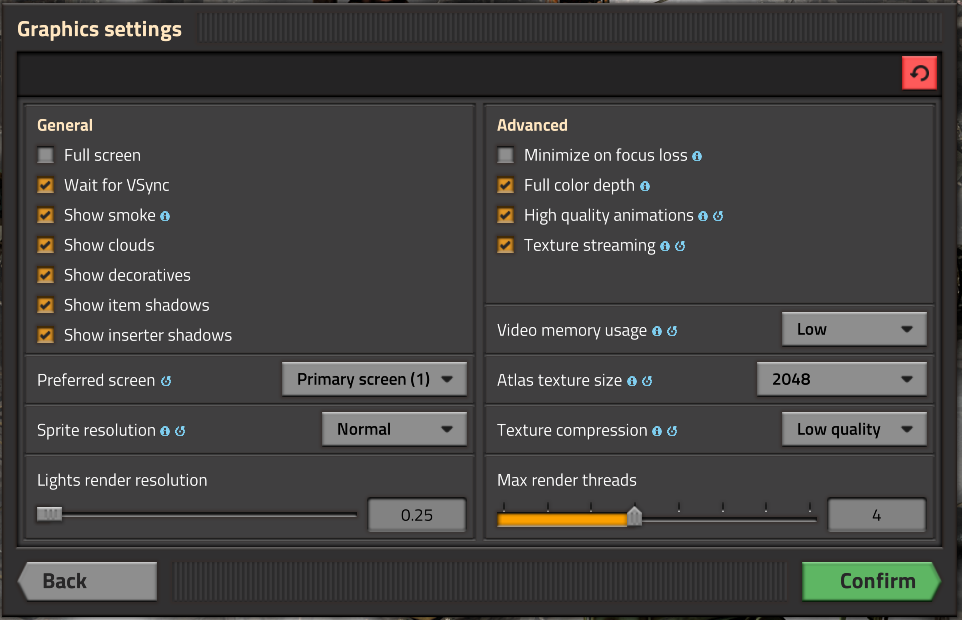
Task: Click info icon beside Video memory usage
Action: [x=657, y=331]
